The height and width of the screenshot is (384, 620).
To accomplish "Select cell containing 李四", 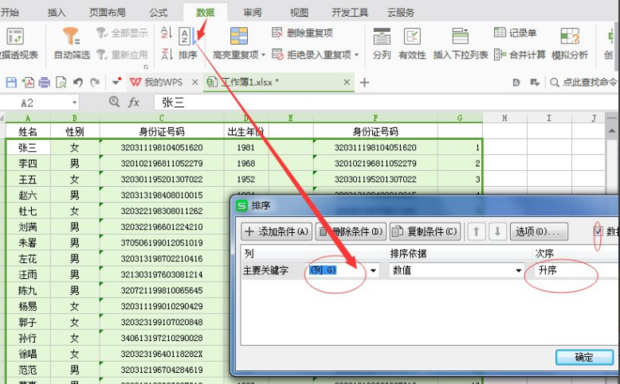I will click(28, 163).
